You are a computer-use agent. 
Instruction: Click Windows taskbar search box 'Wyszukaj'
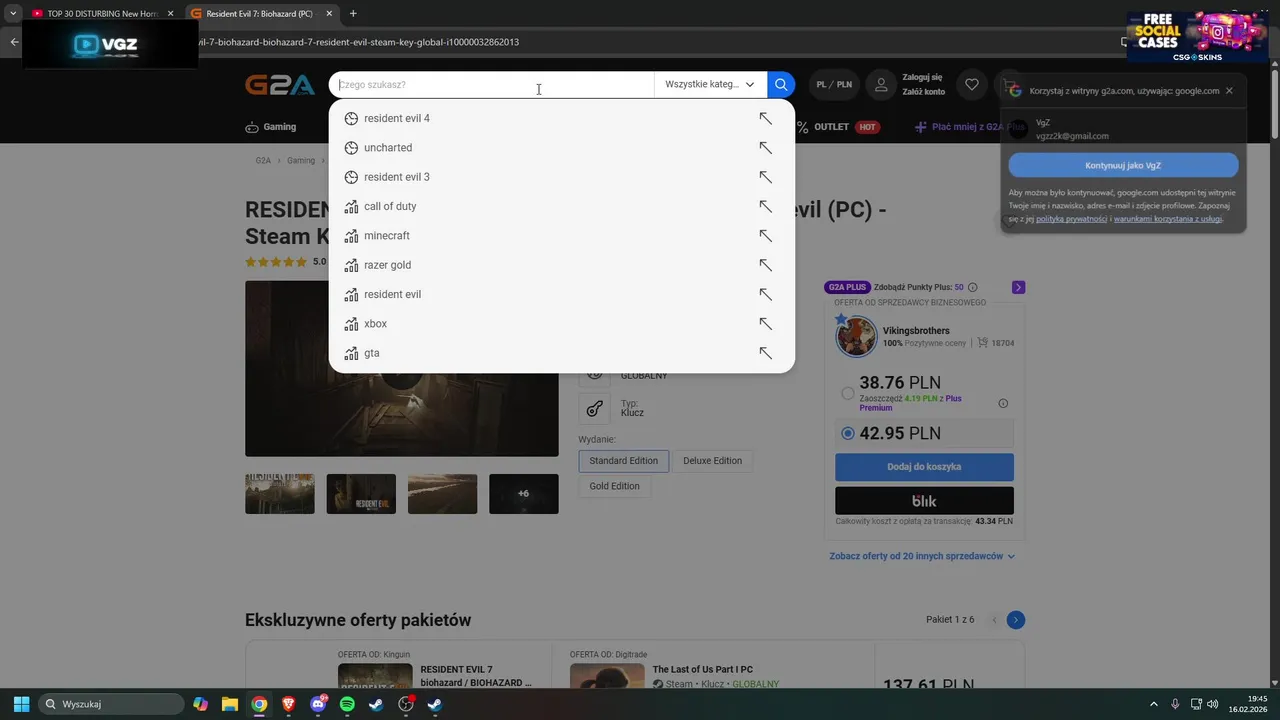pyautogui.click(x=111, y=704)
